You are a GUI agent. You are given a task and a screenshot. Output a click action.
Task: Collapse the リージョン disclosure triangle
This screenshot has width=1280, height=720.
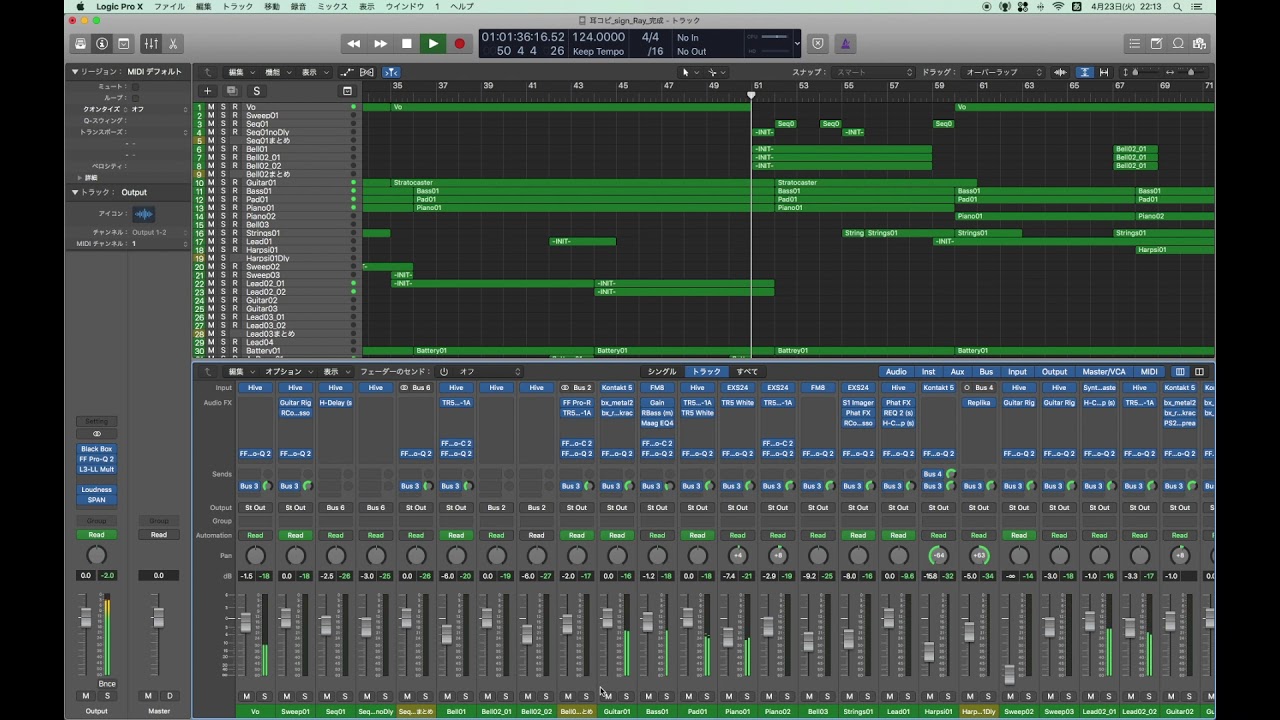74,72
